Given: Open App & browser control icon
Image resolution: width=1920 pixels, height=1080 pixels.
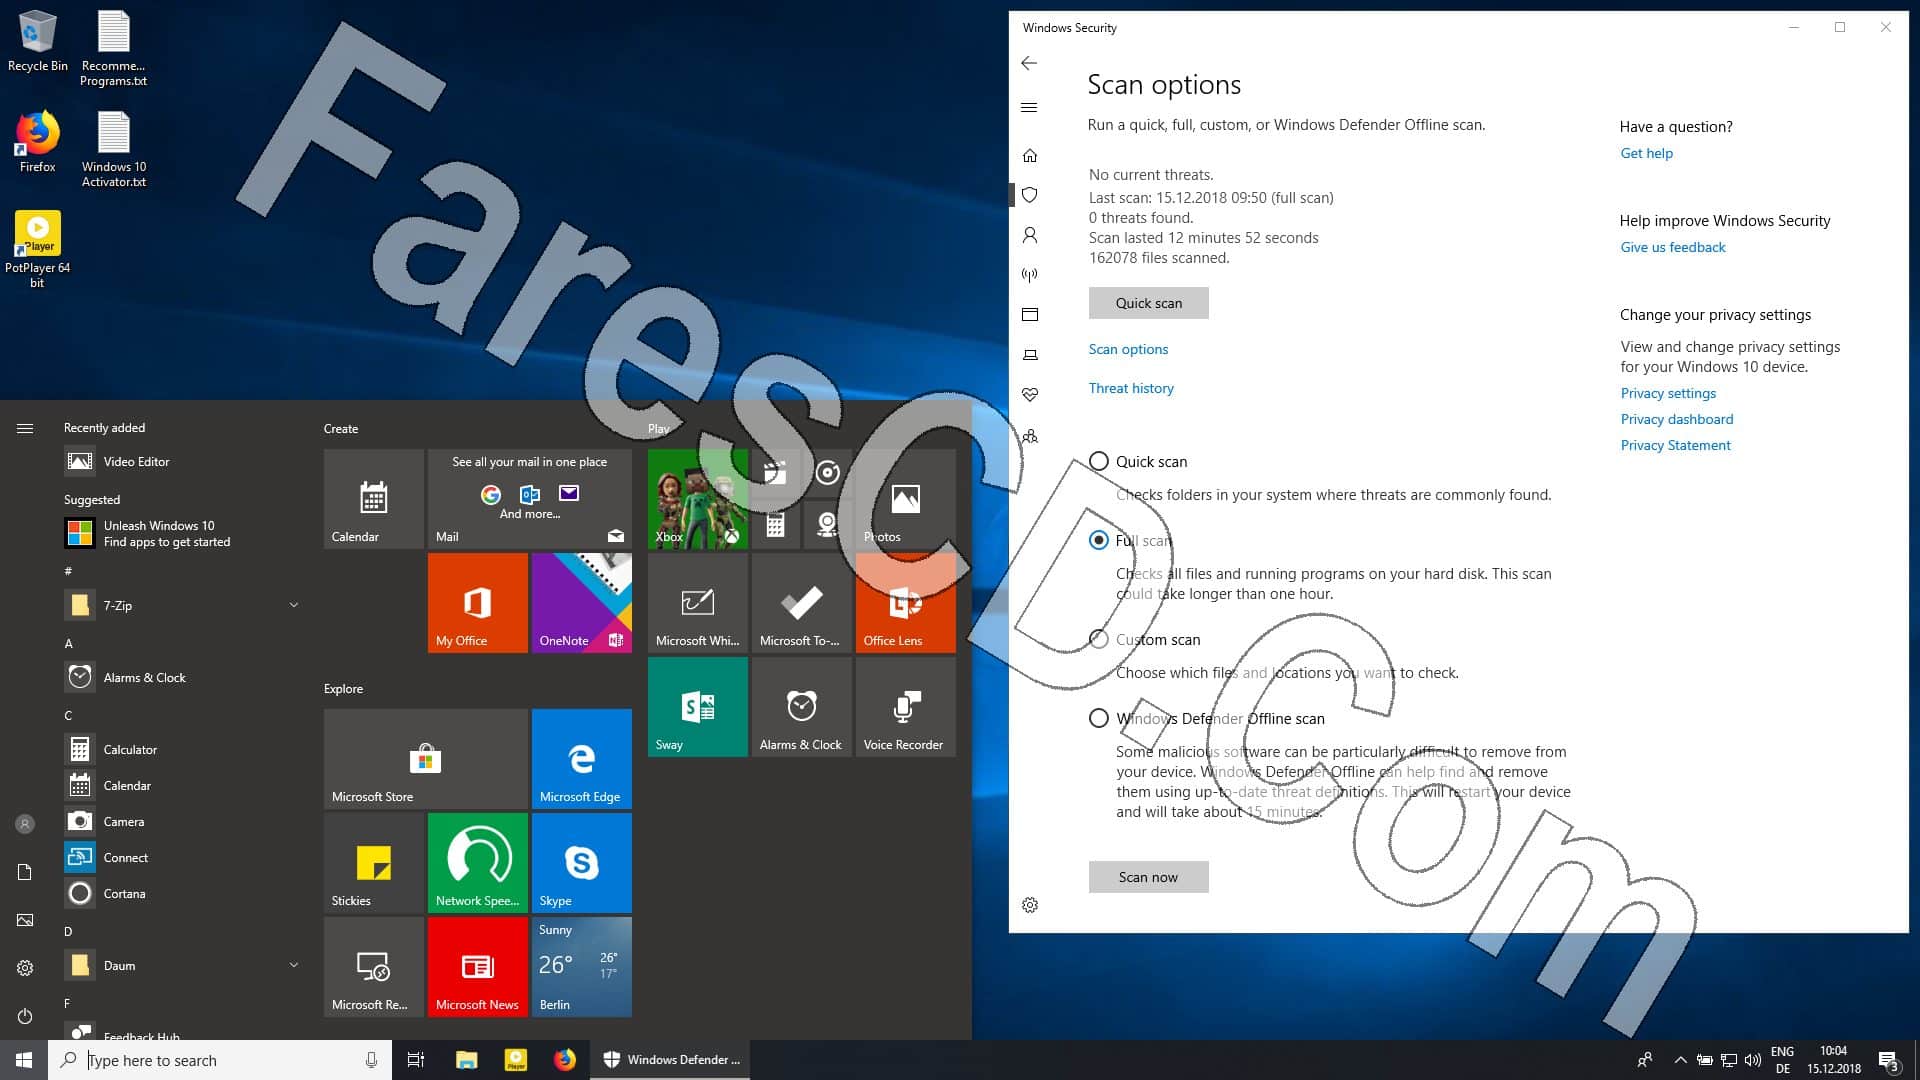Looking at the screenshot, I should tap(1030, 315).
